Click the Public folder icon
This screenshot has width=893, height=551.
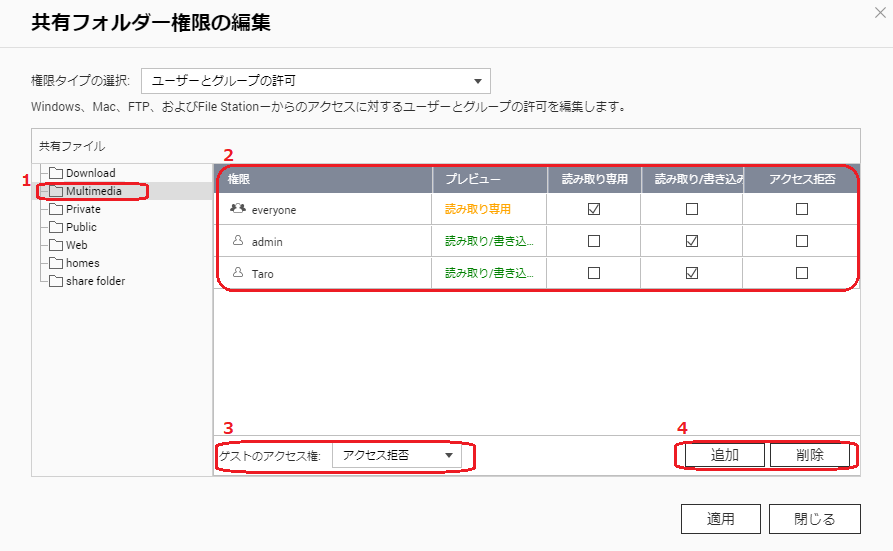(x=56, y=227)
